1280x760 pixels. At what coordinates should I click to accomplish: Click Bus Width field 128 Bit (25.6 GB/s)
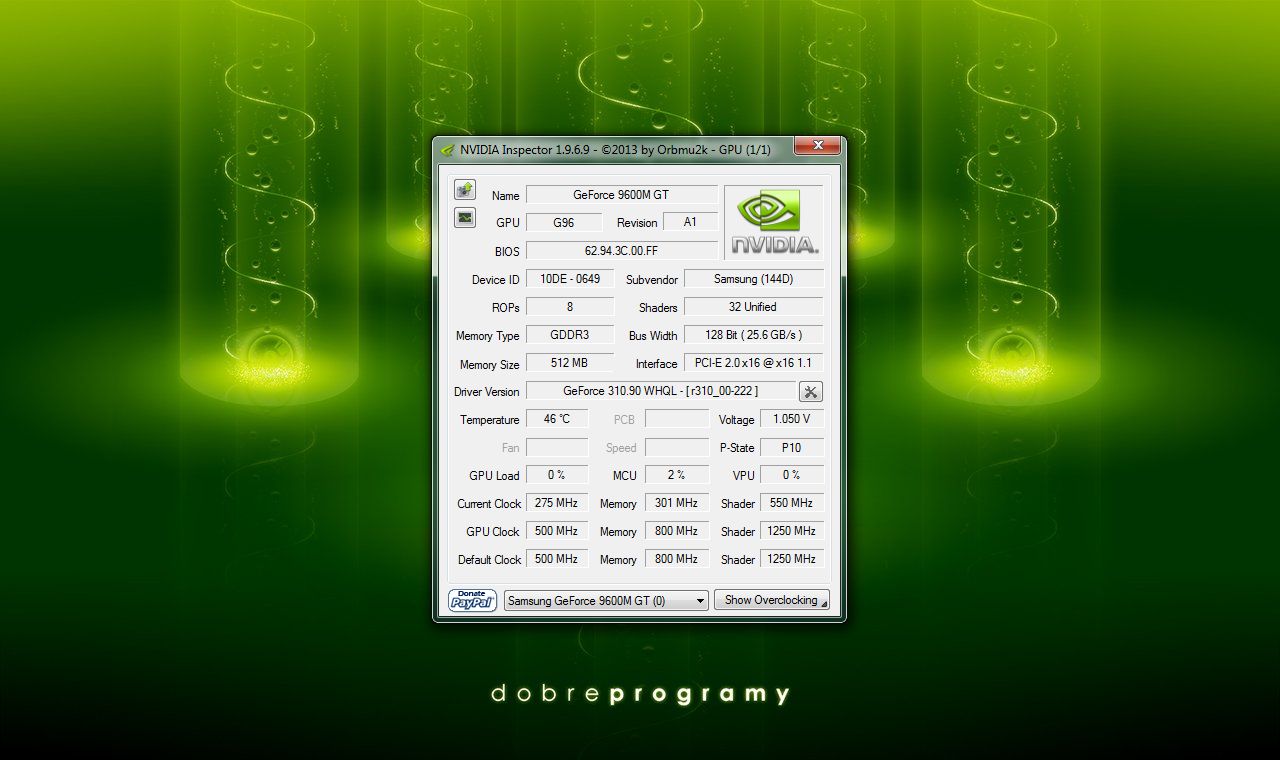tap(754, 335)
